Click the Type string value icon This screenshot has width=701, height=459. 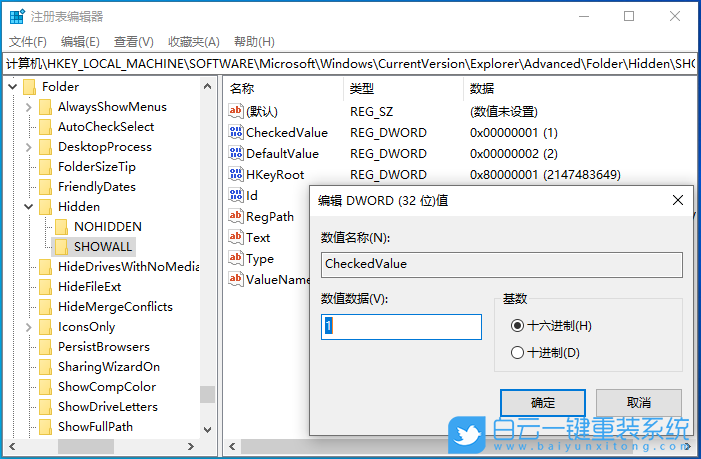[x=236, y=258]
